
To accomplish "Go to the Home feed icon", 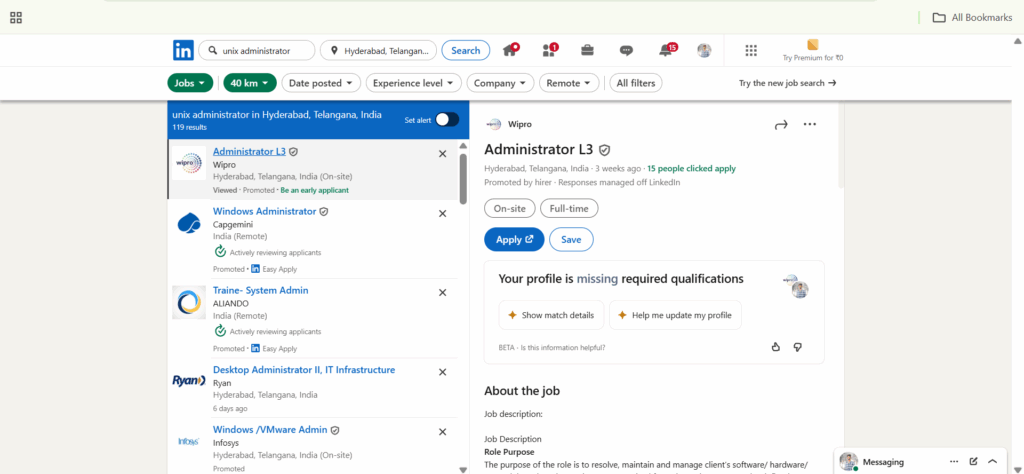I will [511, 50].
